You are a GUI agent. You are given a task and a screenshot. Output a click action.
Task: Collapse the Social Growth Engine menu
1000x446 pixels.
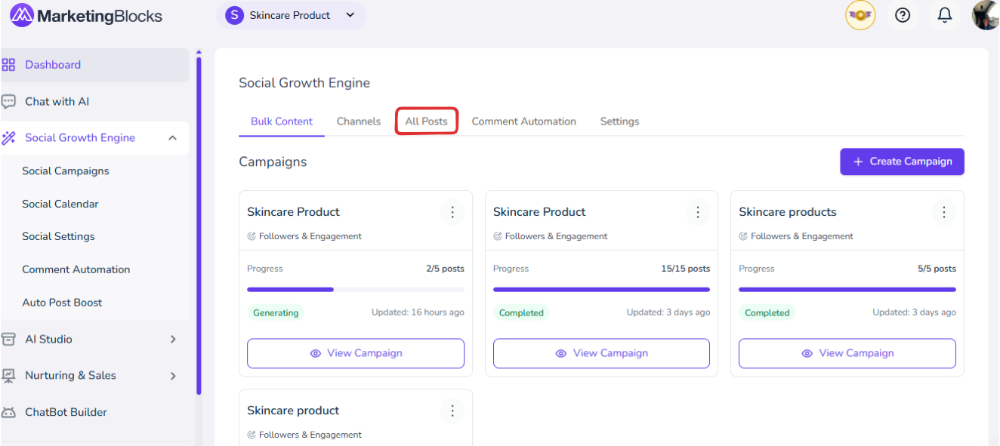[172, 138]
